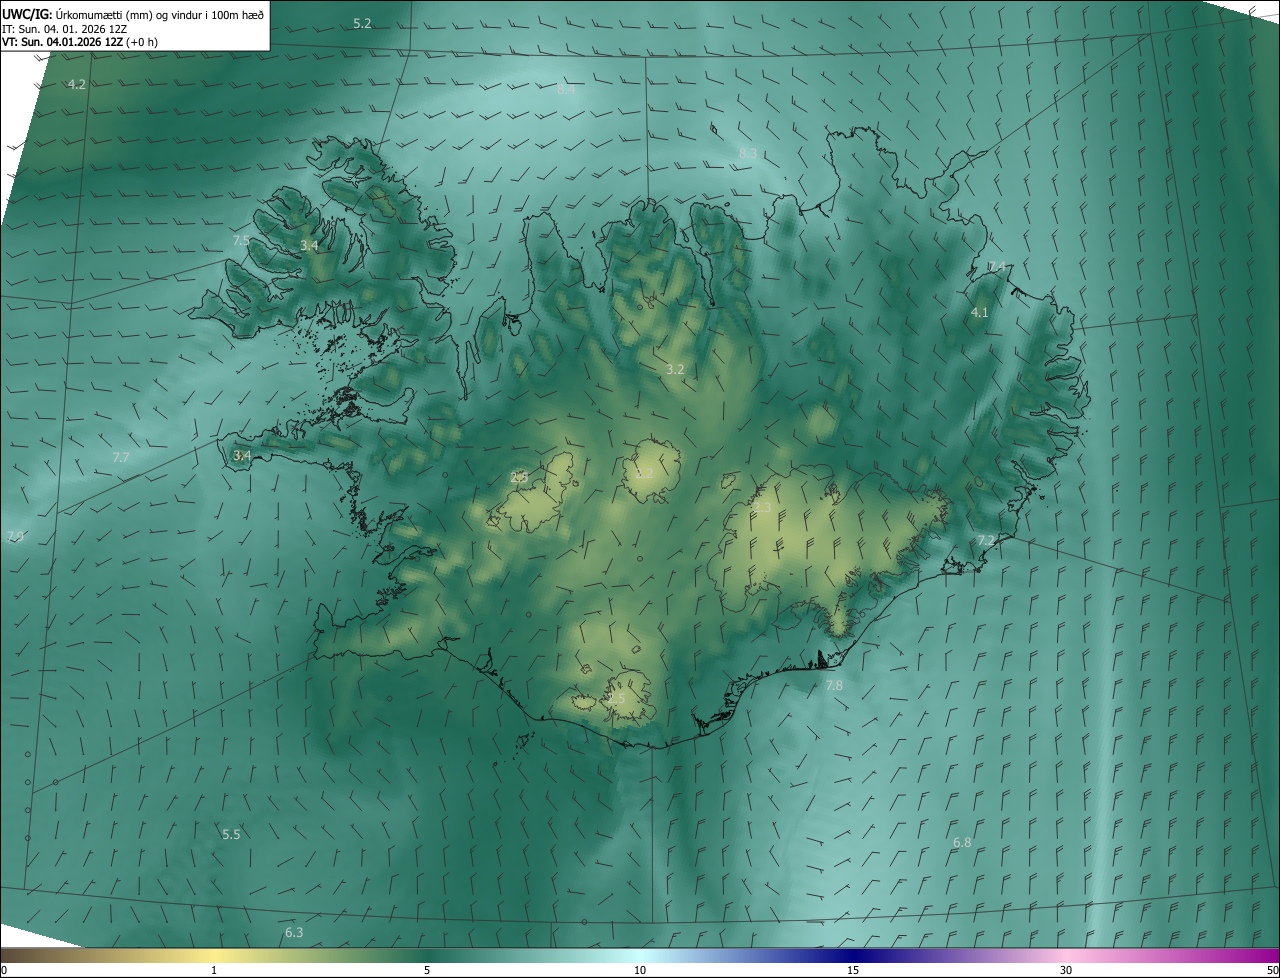1280x978 pixels.
Task: Click the 3.2 value label on the map
Action: [675, 370]
